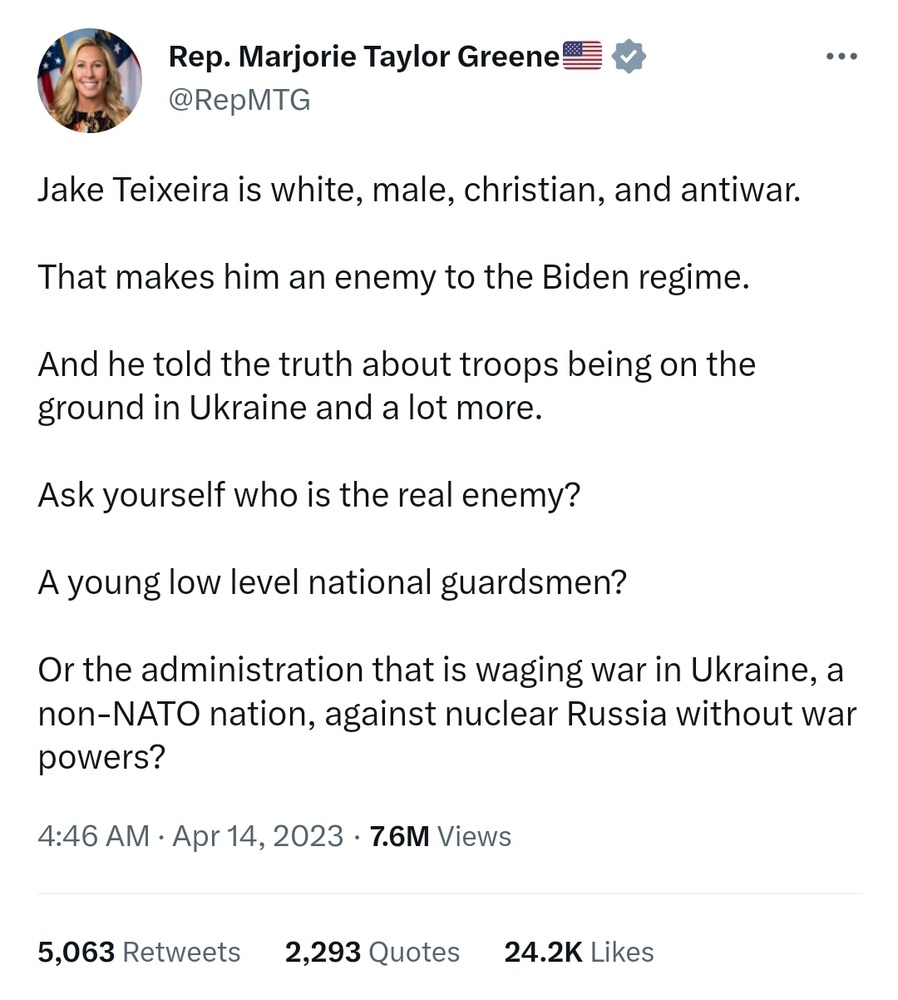View the 7.6M Views analytics
The image size is (898, 1000).
(440, 835)
